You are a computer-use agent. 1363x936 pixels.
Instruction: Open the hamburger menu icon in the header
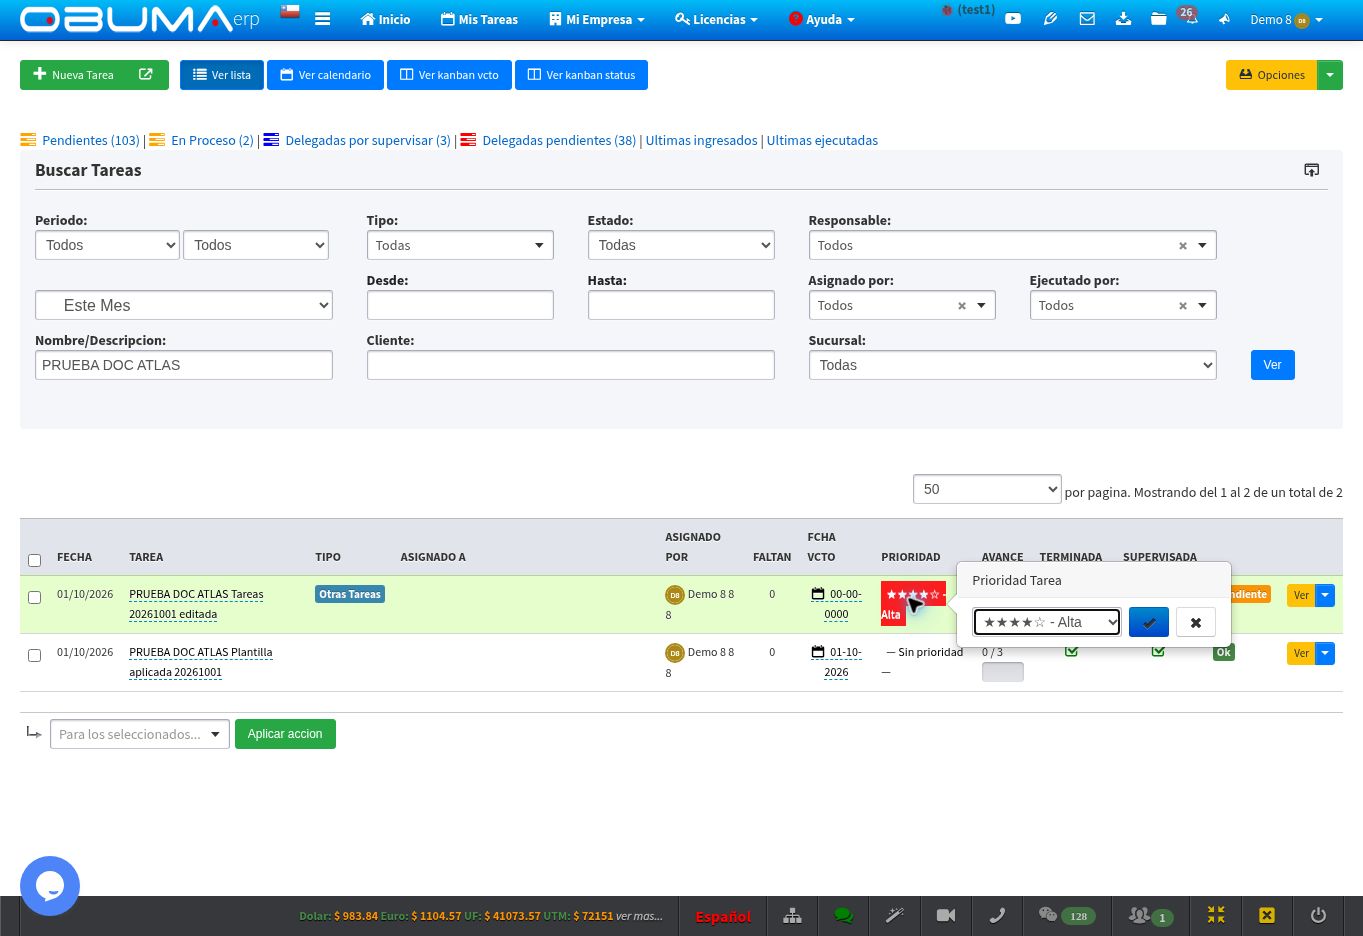point(322,19)
